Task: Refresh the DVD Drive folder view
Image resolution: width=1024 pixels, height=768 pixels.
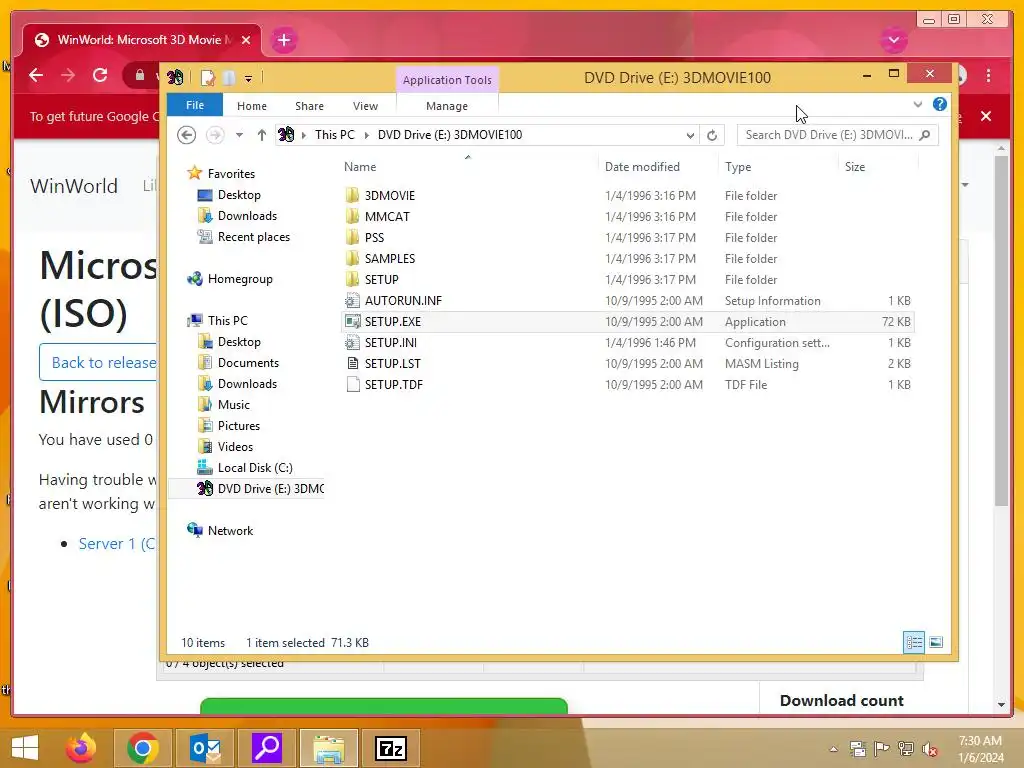Action: coord(712,135)
